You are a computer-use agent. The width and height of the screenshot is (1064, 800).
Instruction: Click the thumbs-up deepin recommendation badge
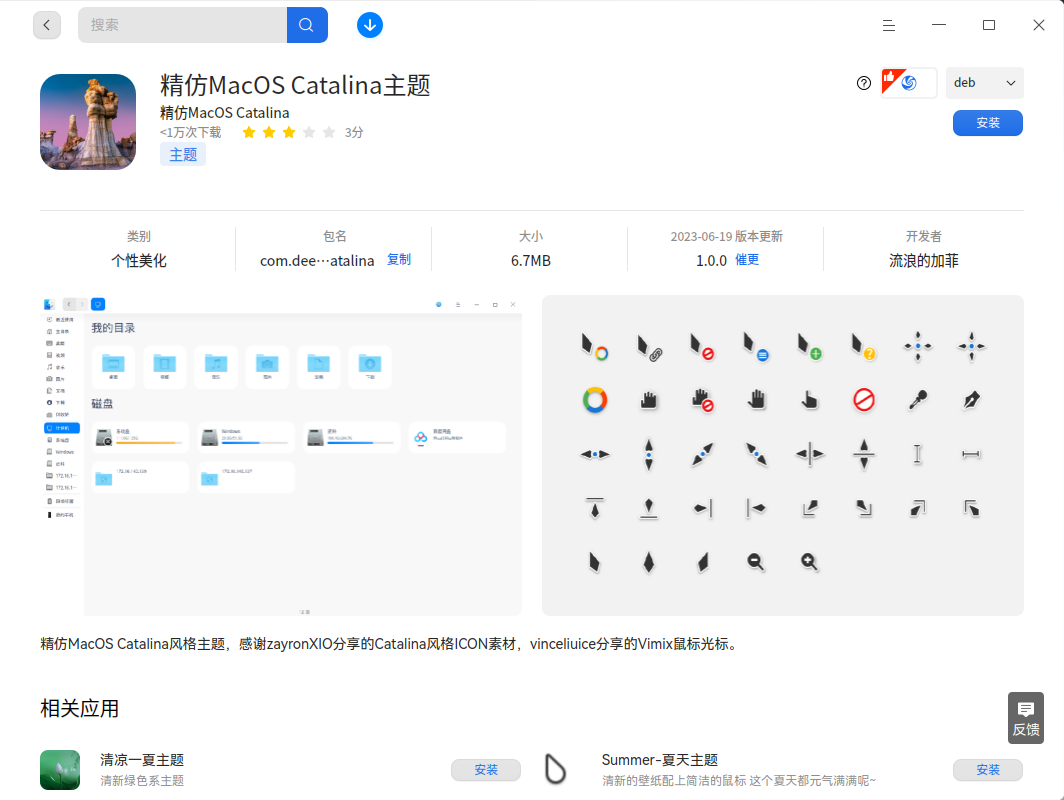pos(909,83)
